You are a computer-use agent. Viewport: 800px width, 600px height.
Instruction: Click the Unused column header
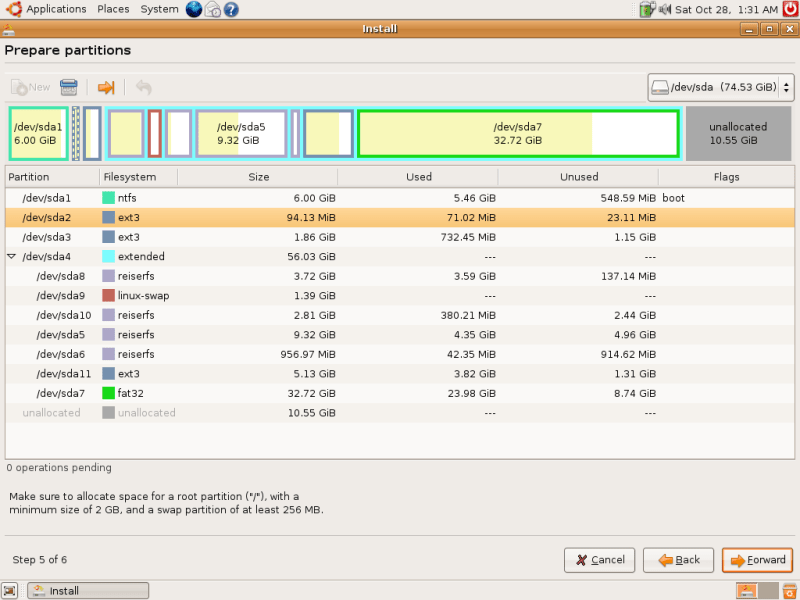[578, 177]
